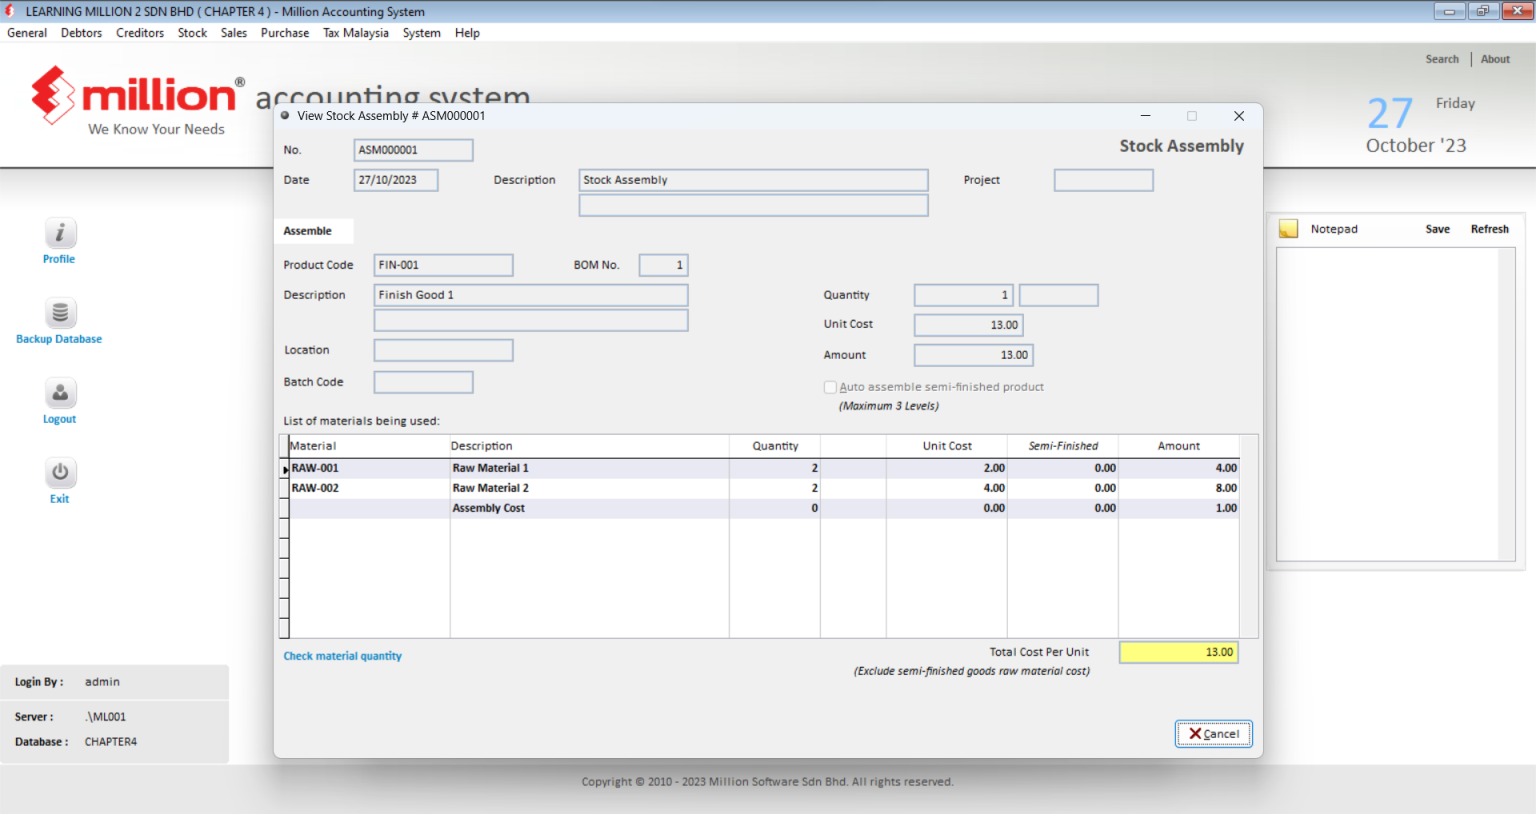Open the Debtors menu
This screenshot has height=814, width=1536.
coord(81,33)
